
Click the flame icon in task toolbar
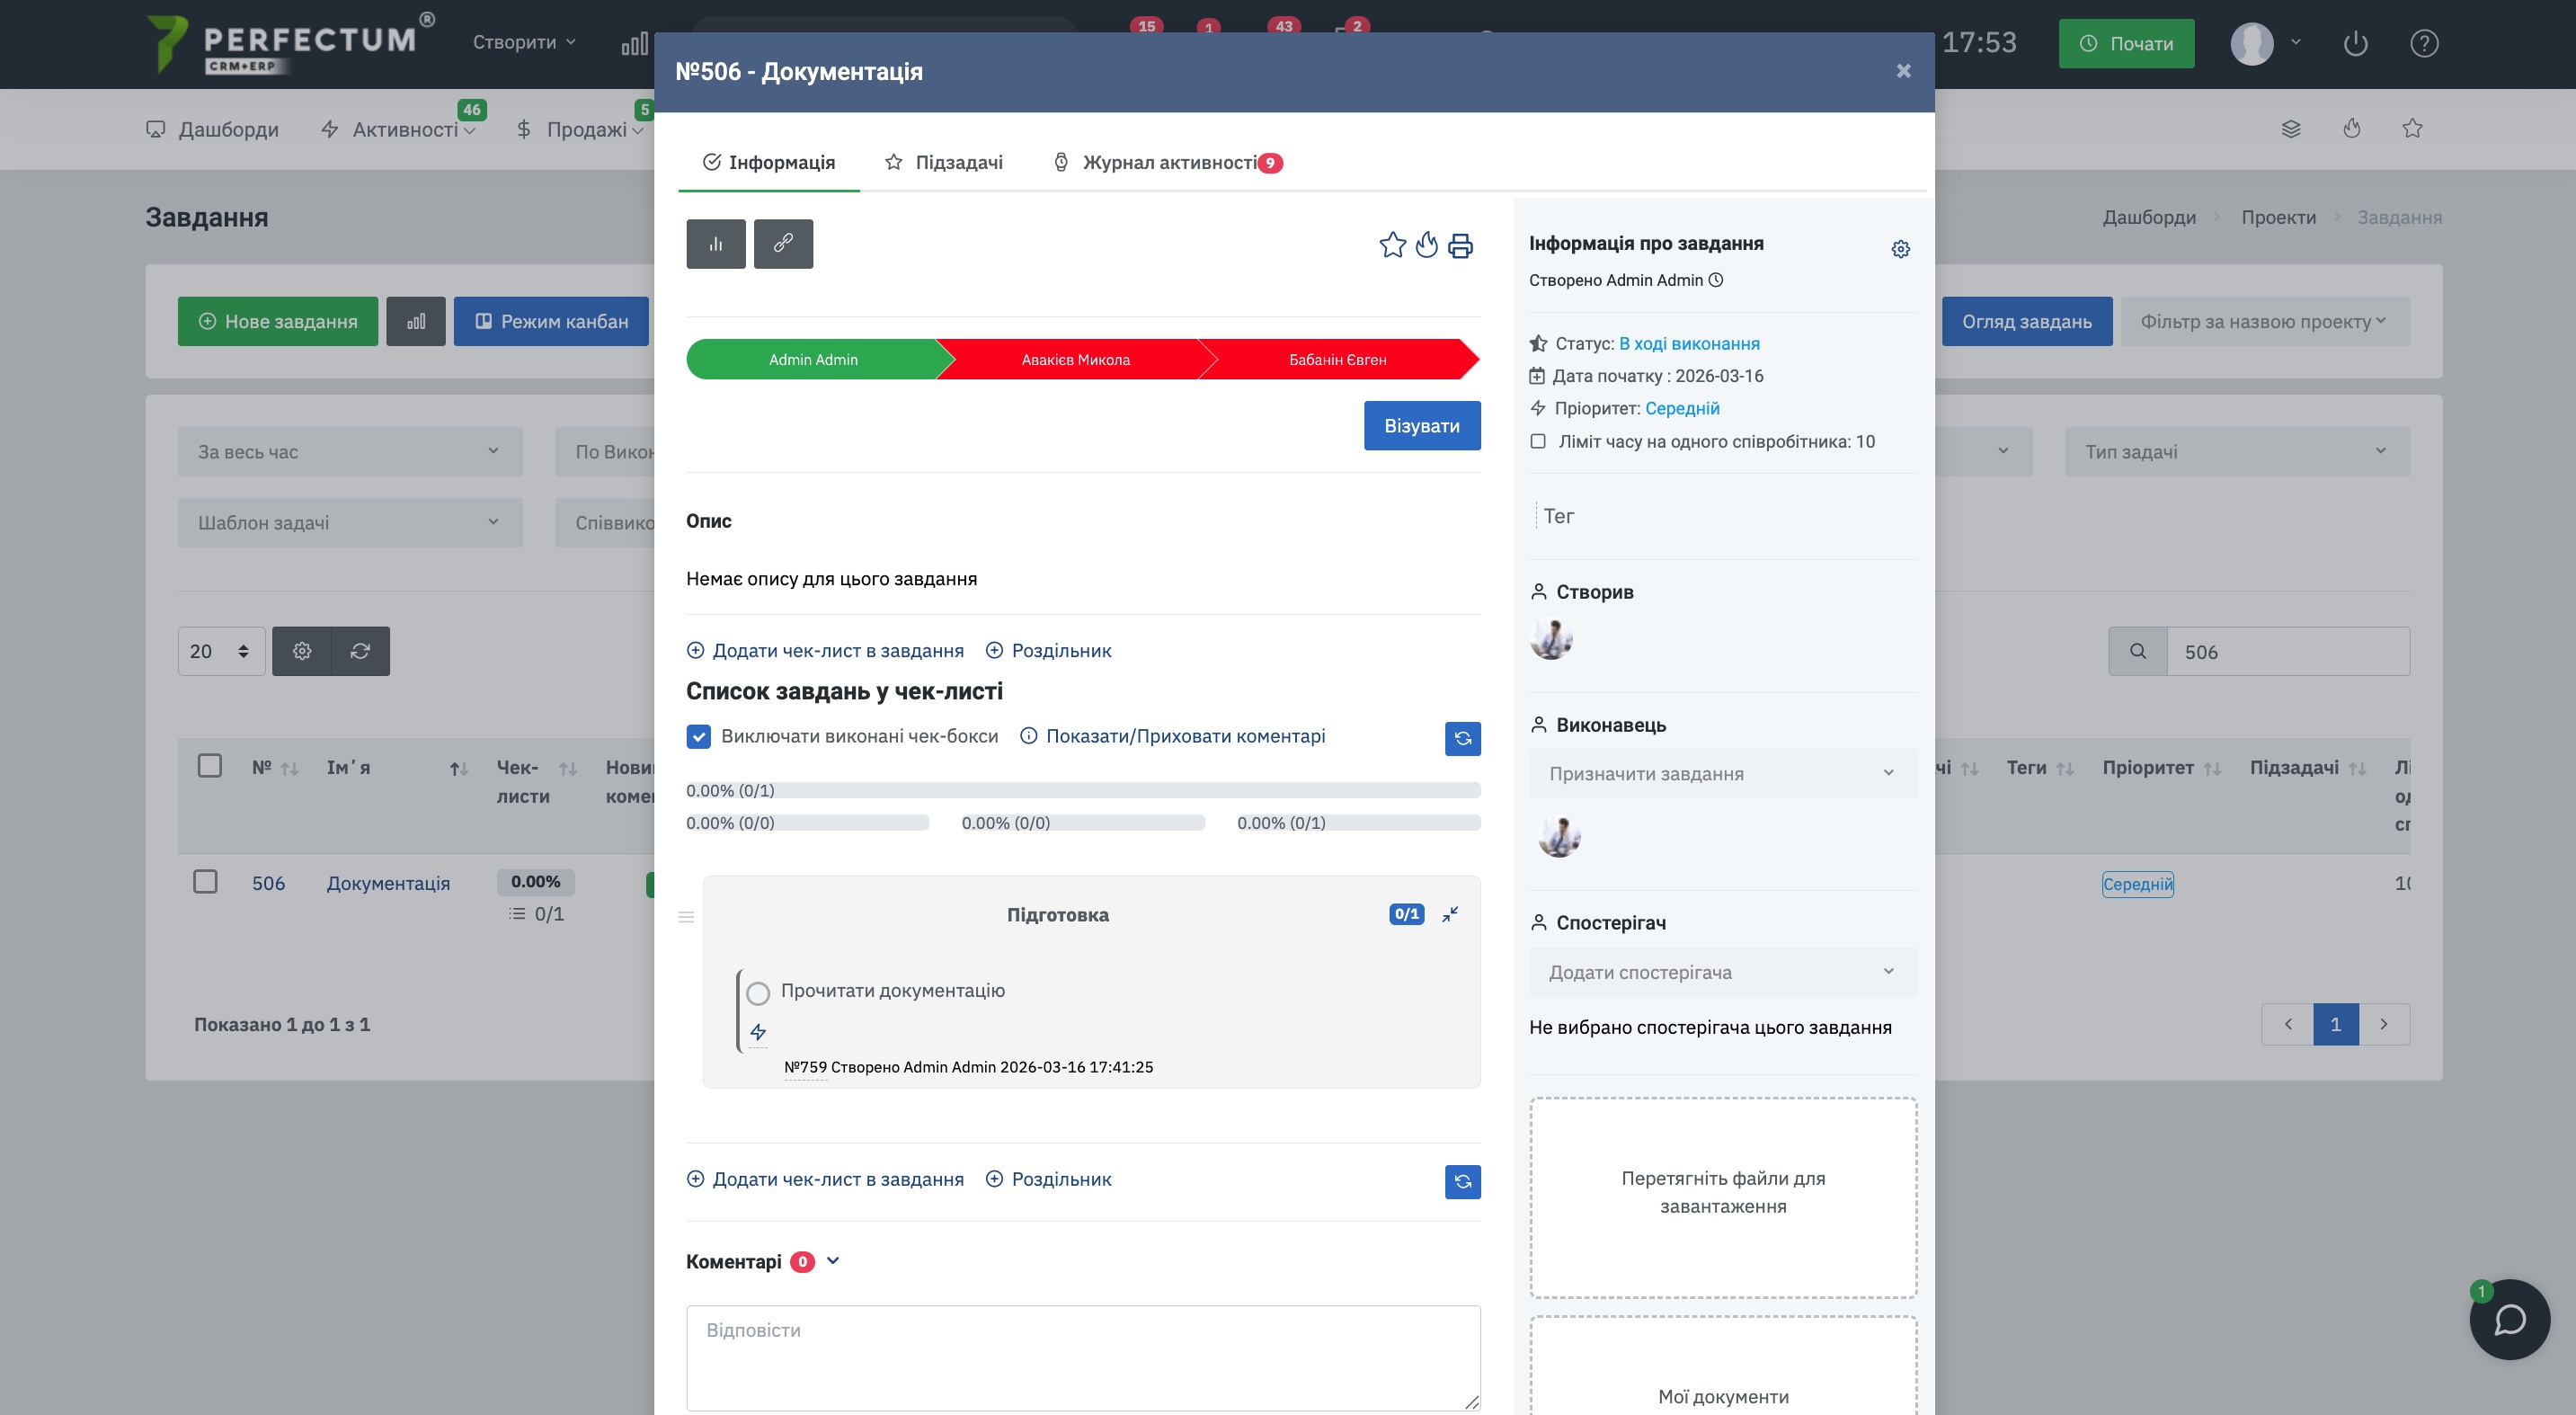click(x=1427, y=245)
